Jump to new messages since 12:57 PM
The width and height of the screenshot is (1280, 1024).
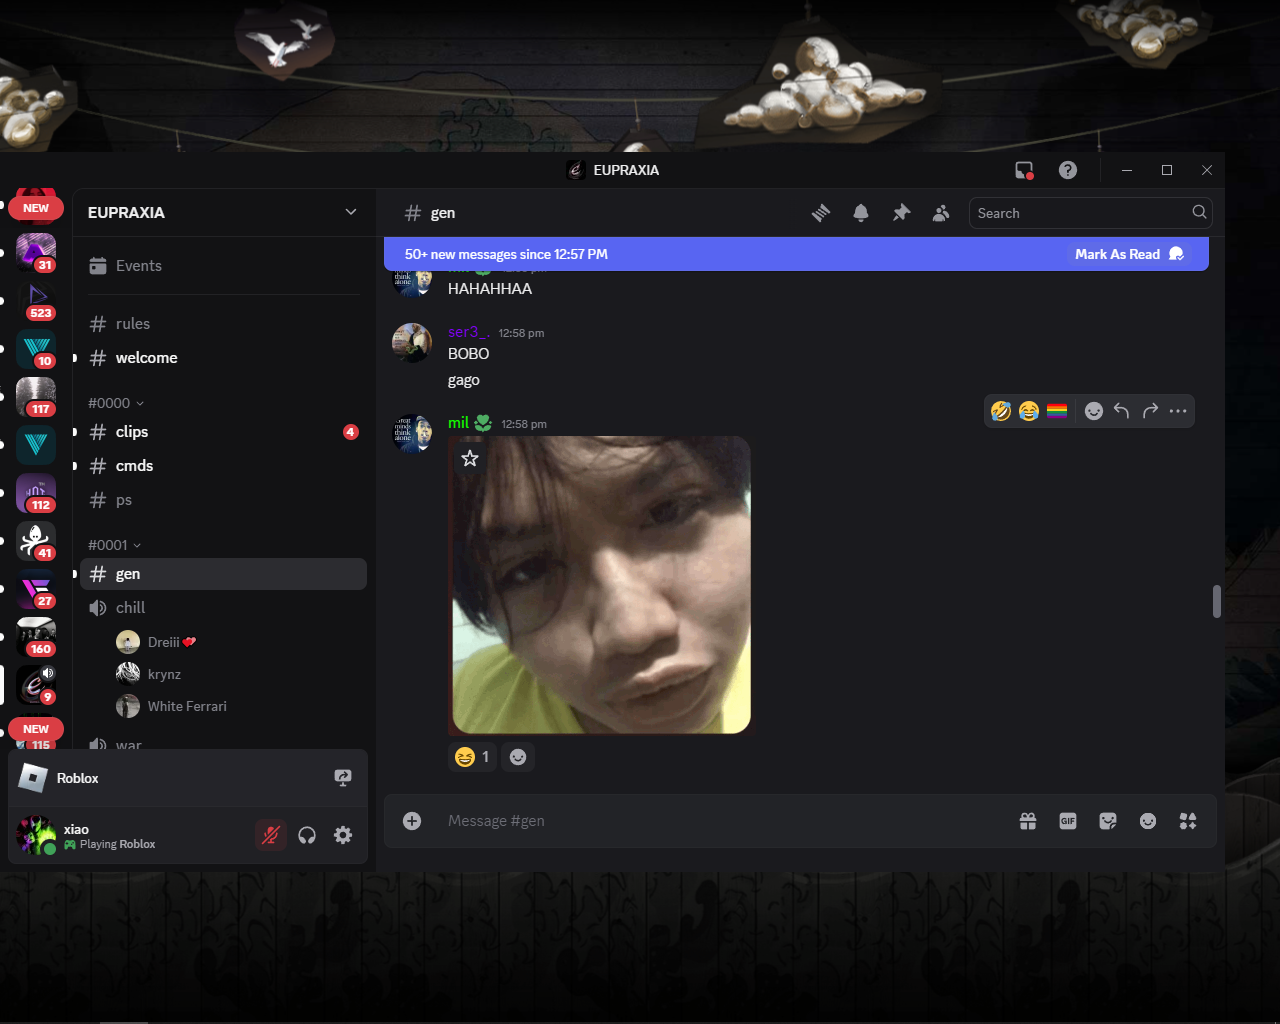pyautogui.click(x=506, y=254)
